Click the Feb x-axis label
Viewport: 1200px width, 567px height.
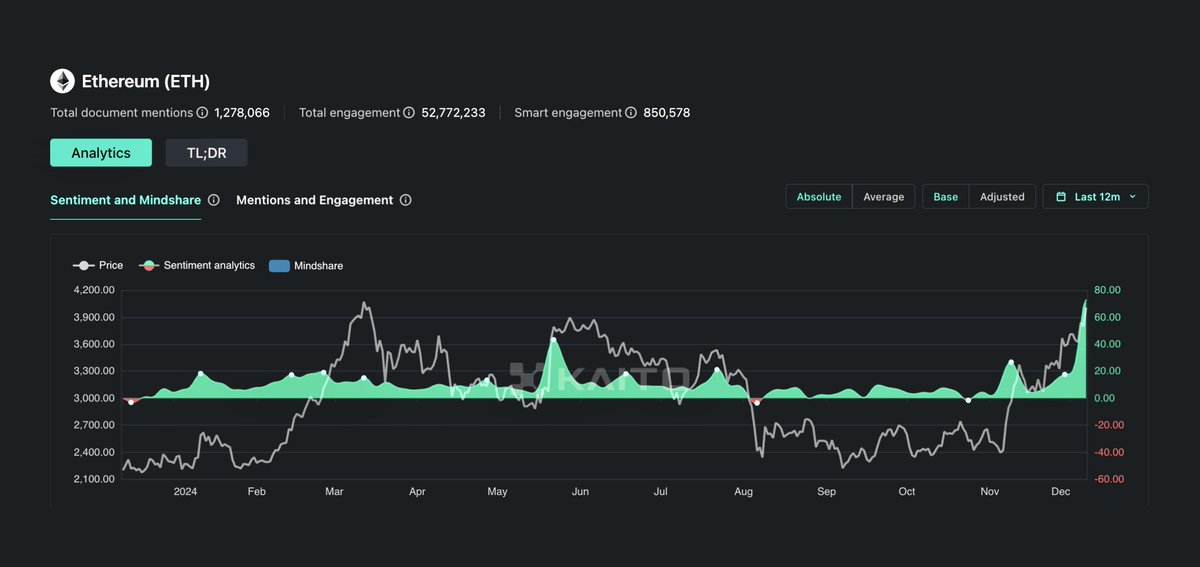pyautogui.click(x=256, y=492)
